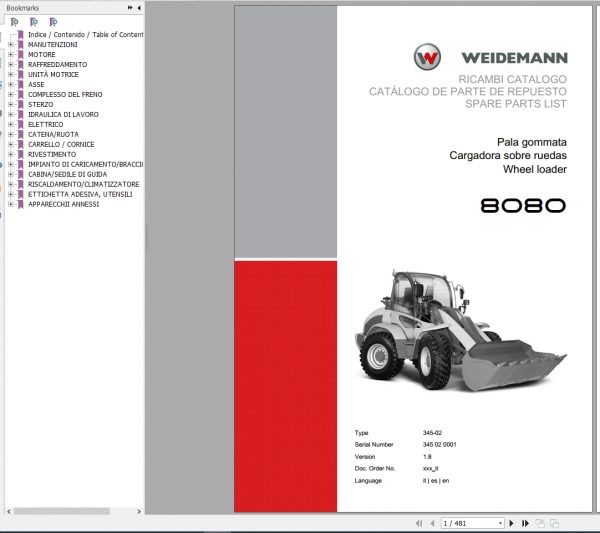Click the Weidemann W logo on the cover page

(x=427, y=57)
